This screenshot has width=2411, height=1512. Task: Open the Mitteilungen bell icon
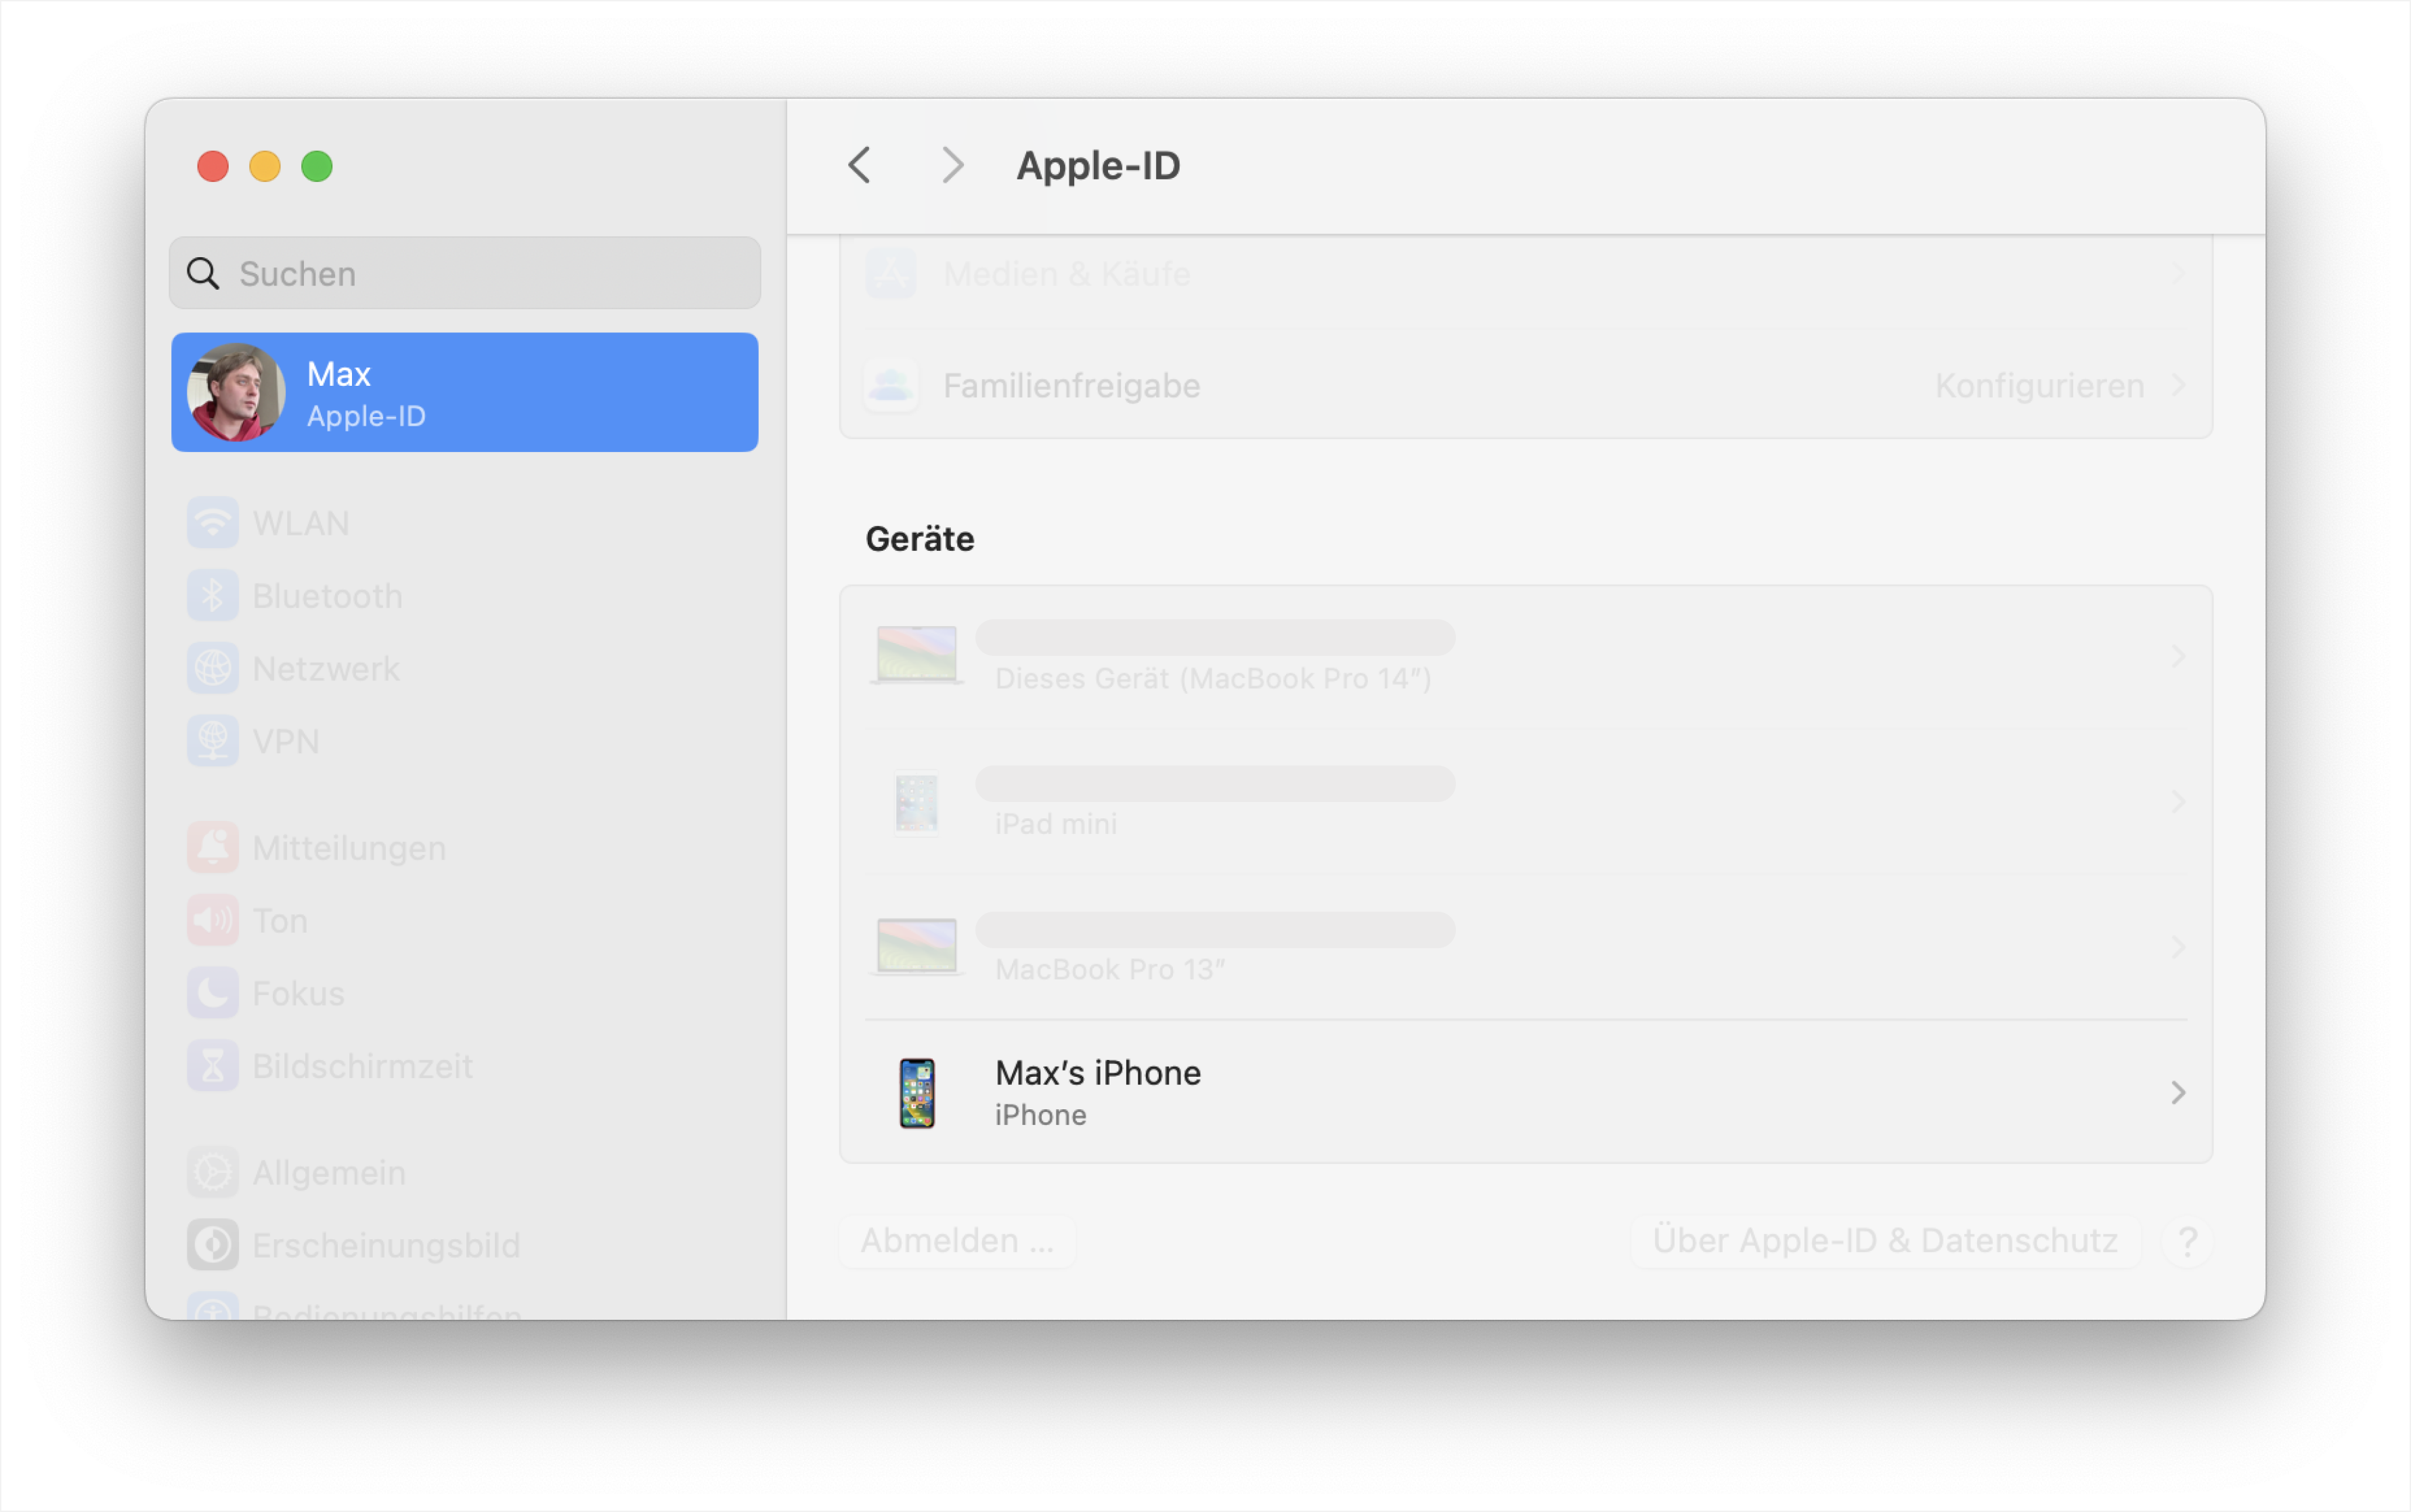[212, 848]
